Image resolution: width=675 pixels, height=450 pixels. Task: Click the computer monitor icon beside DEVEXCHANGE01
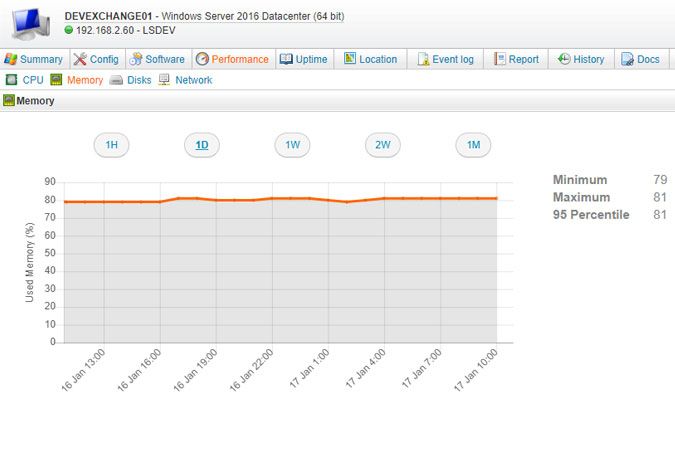(x=29, y=24)
